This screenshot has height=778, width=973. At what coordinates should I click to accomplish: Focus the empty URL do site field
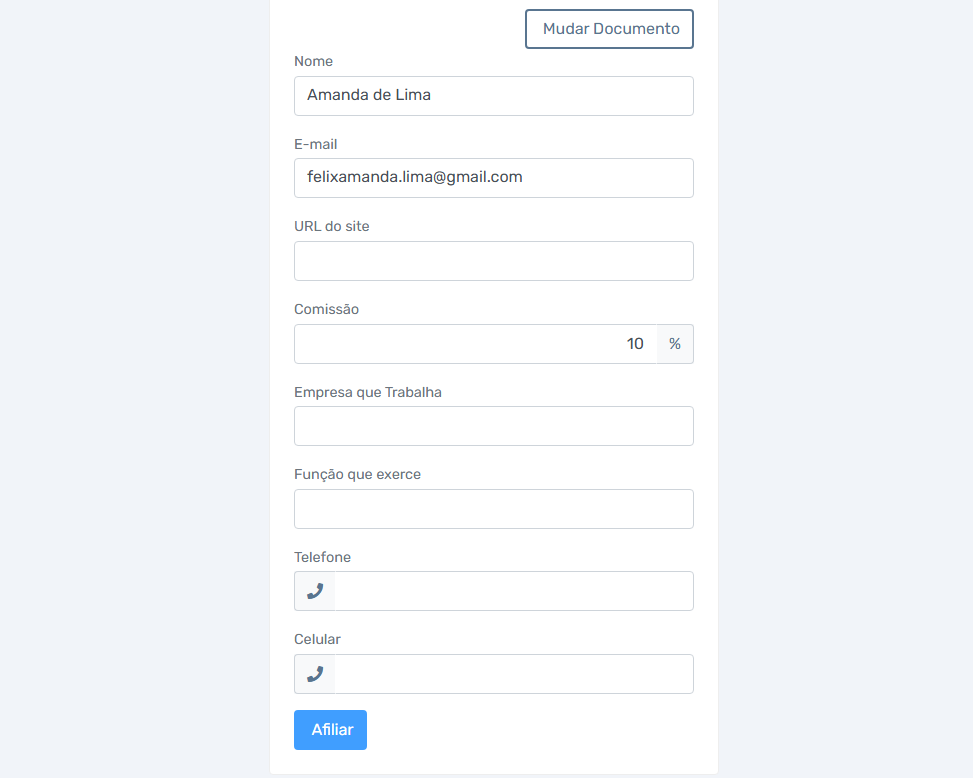click(x=493, y=261)
